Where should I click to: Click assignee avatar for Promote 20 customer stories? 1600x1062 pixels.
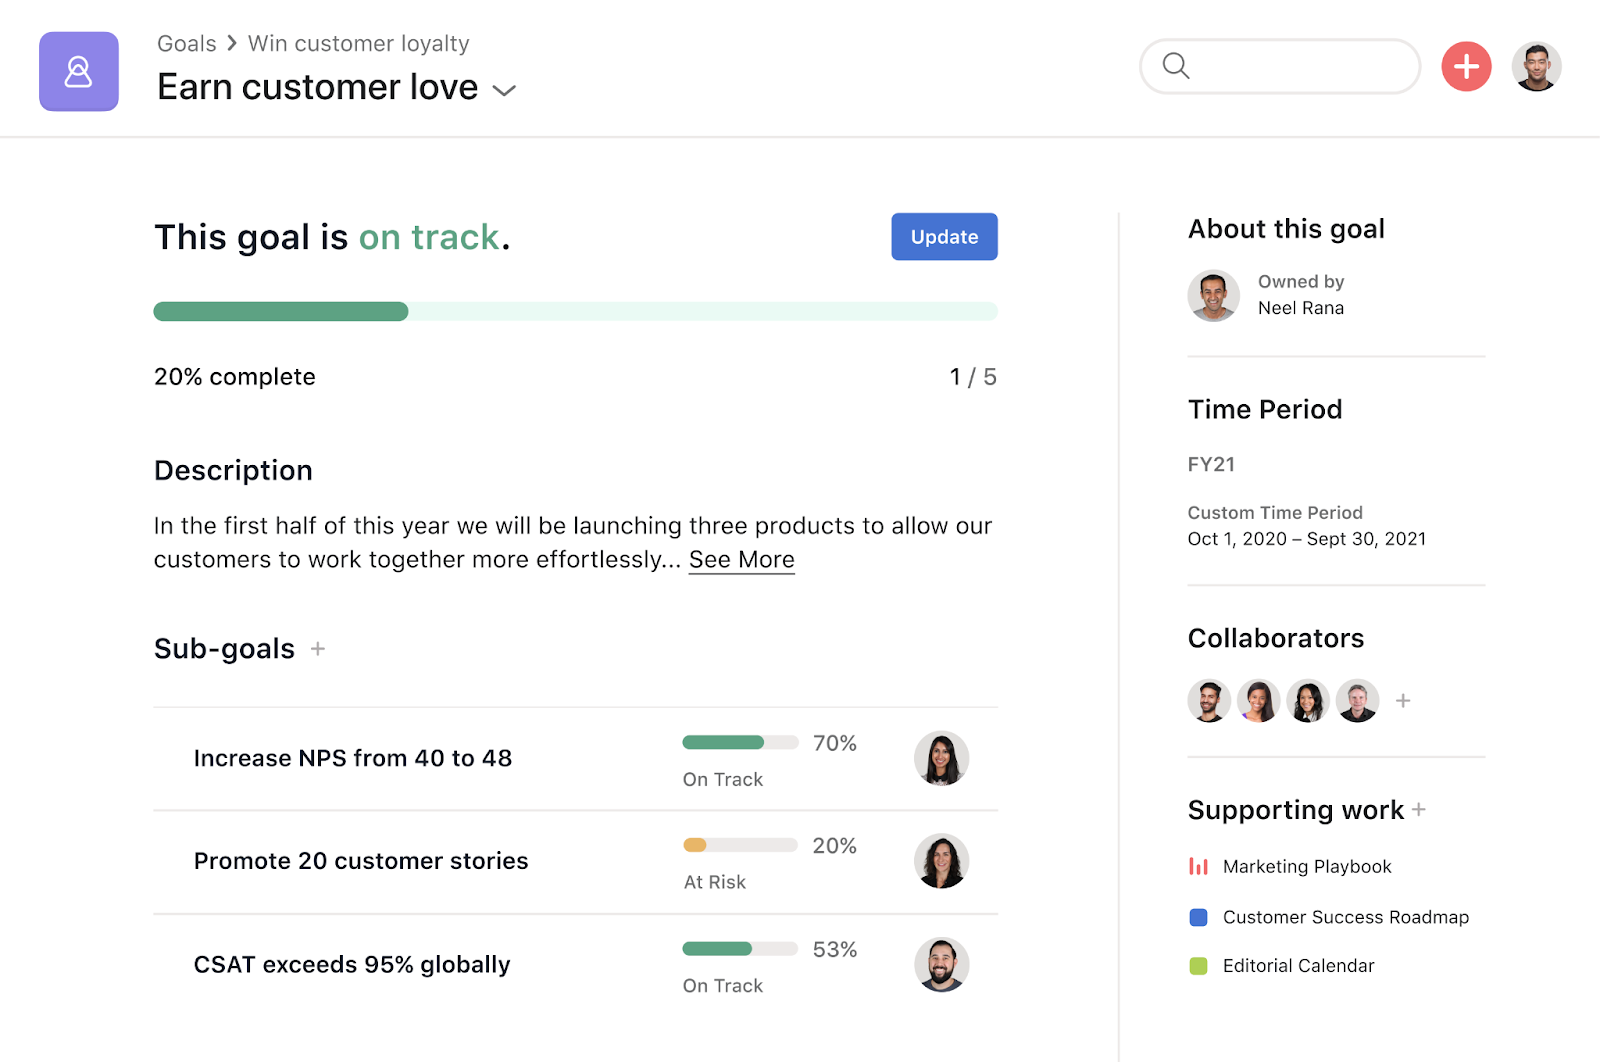[941, 861]
